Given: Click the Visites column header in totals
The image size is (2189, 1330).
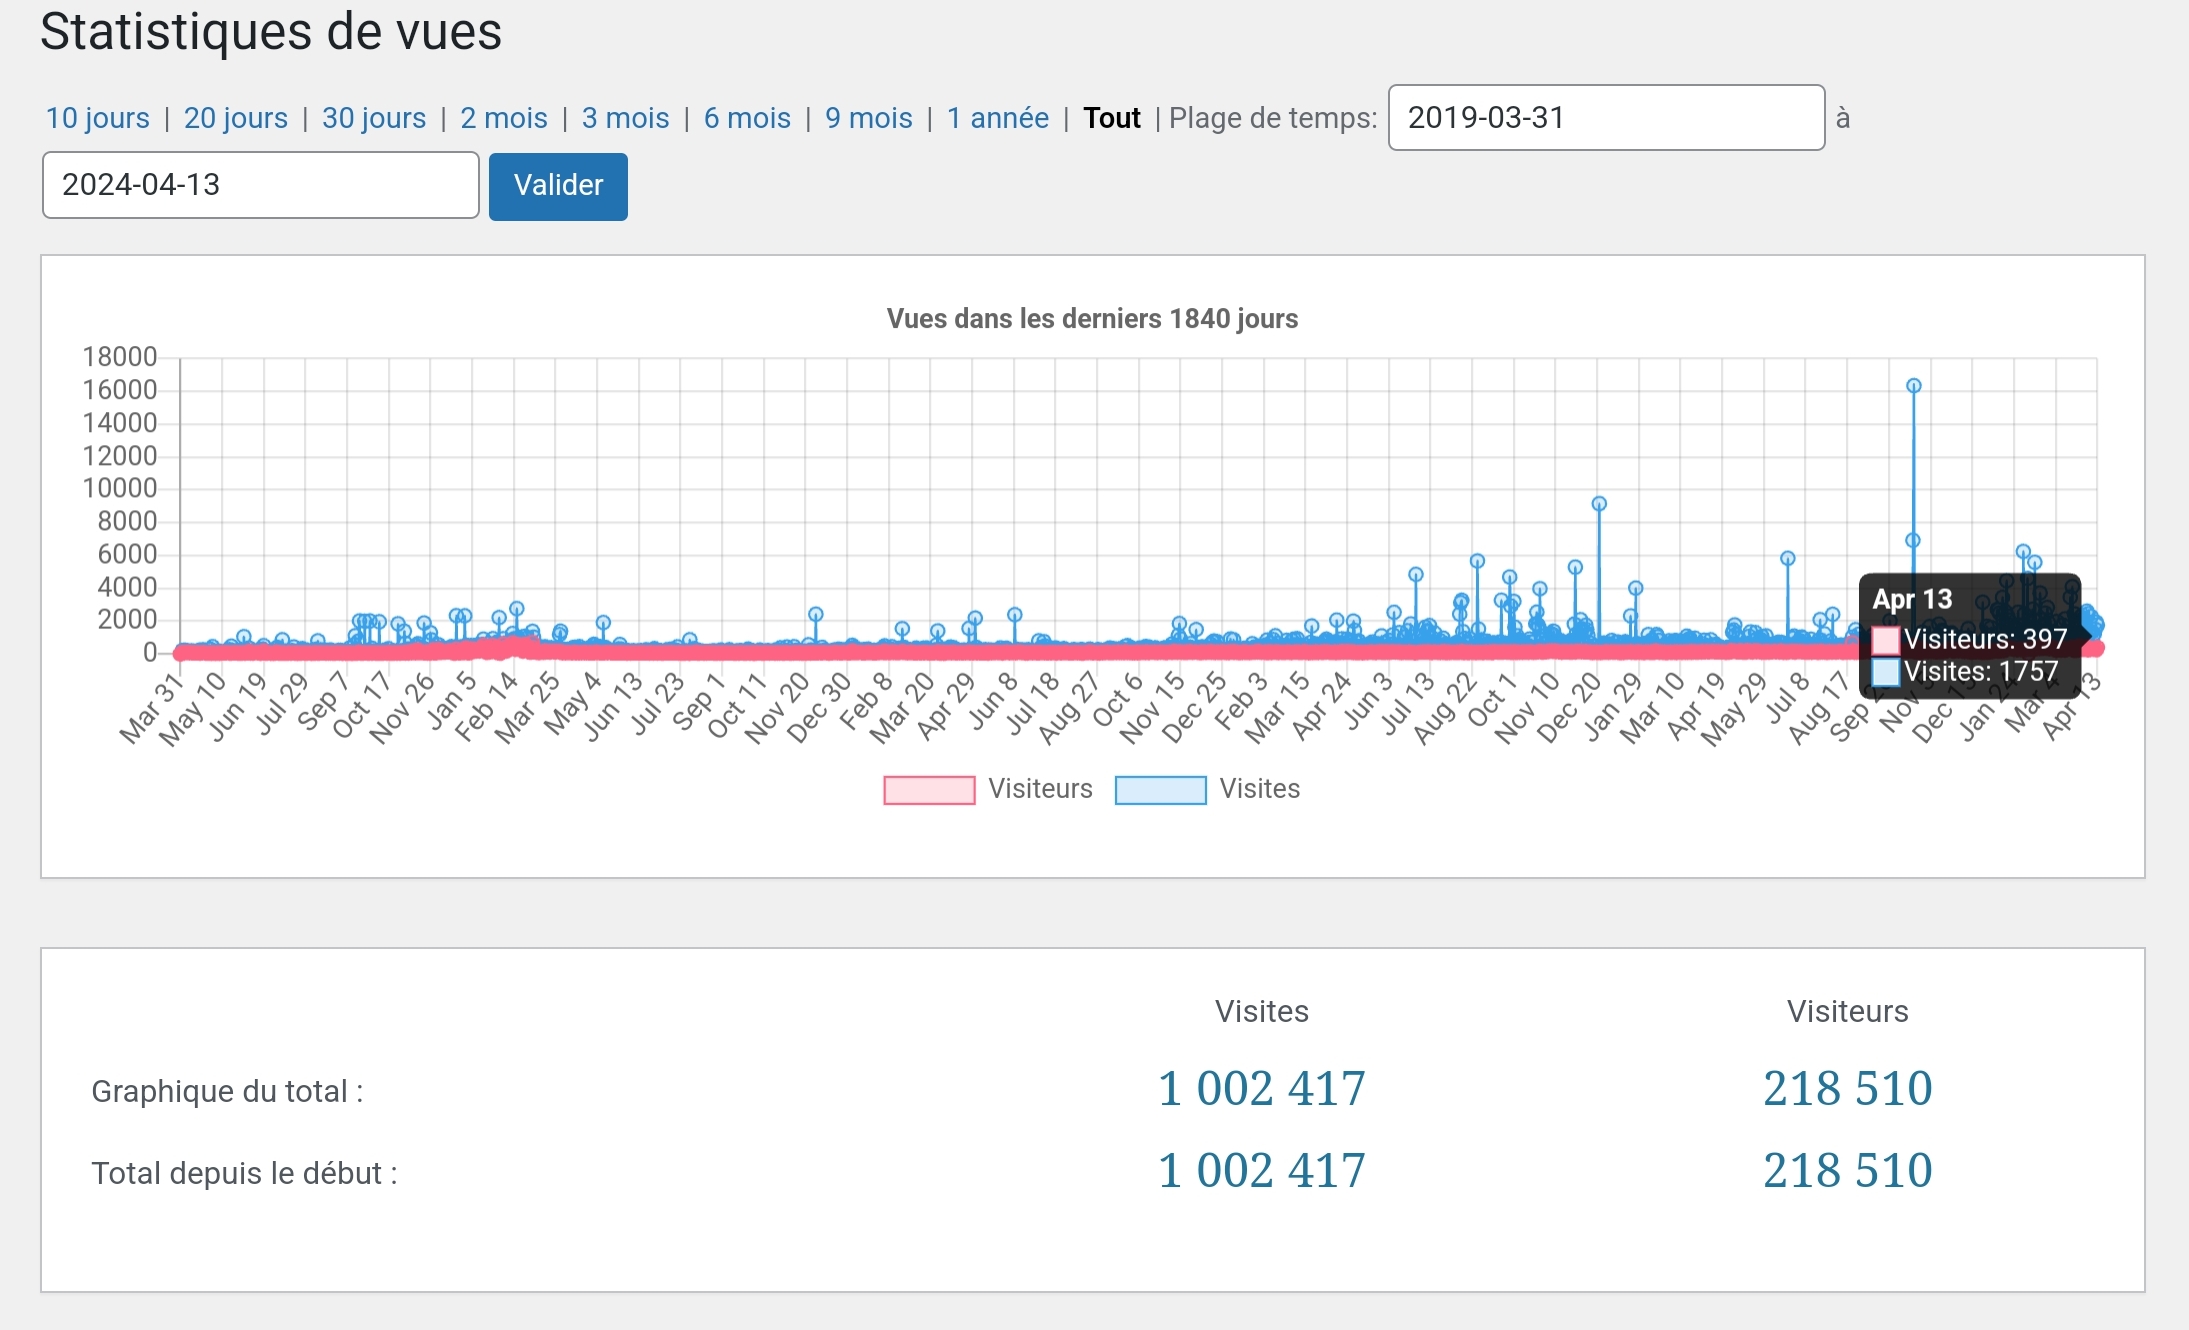Looking at the screenshot, I should [x=1262, y=1011].
